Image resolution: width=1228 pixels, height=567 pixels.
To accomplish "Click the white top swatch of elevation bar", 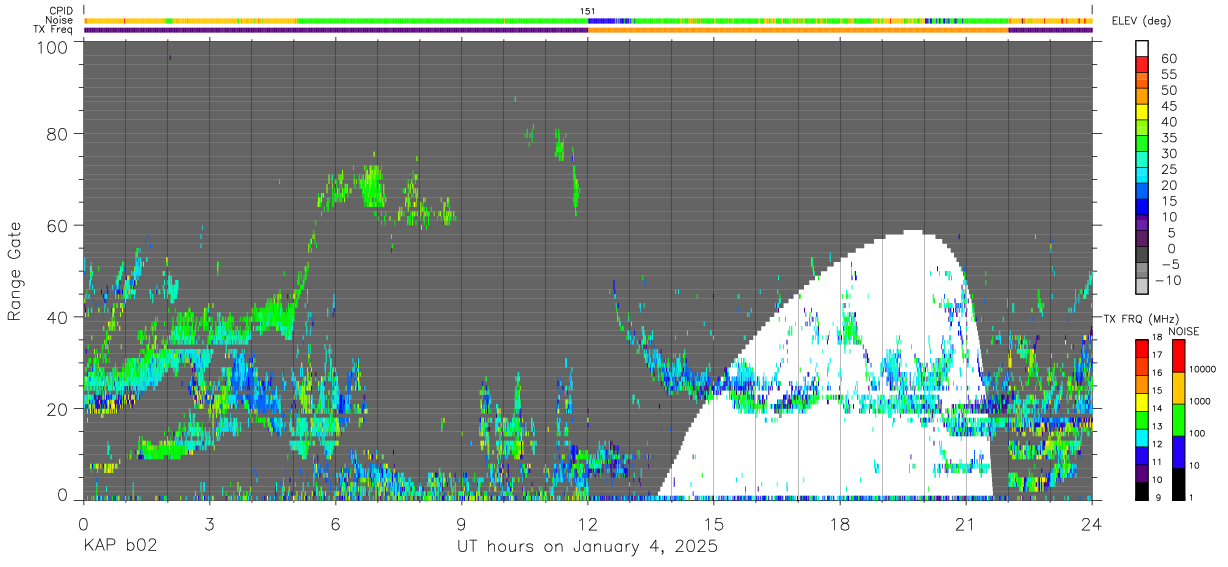I will pyautogui.click(x=1142, y=48).
